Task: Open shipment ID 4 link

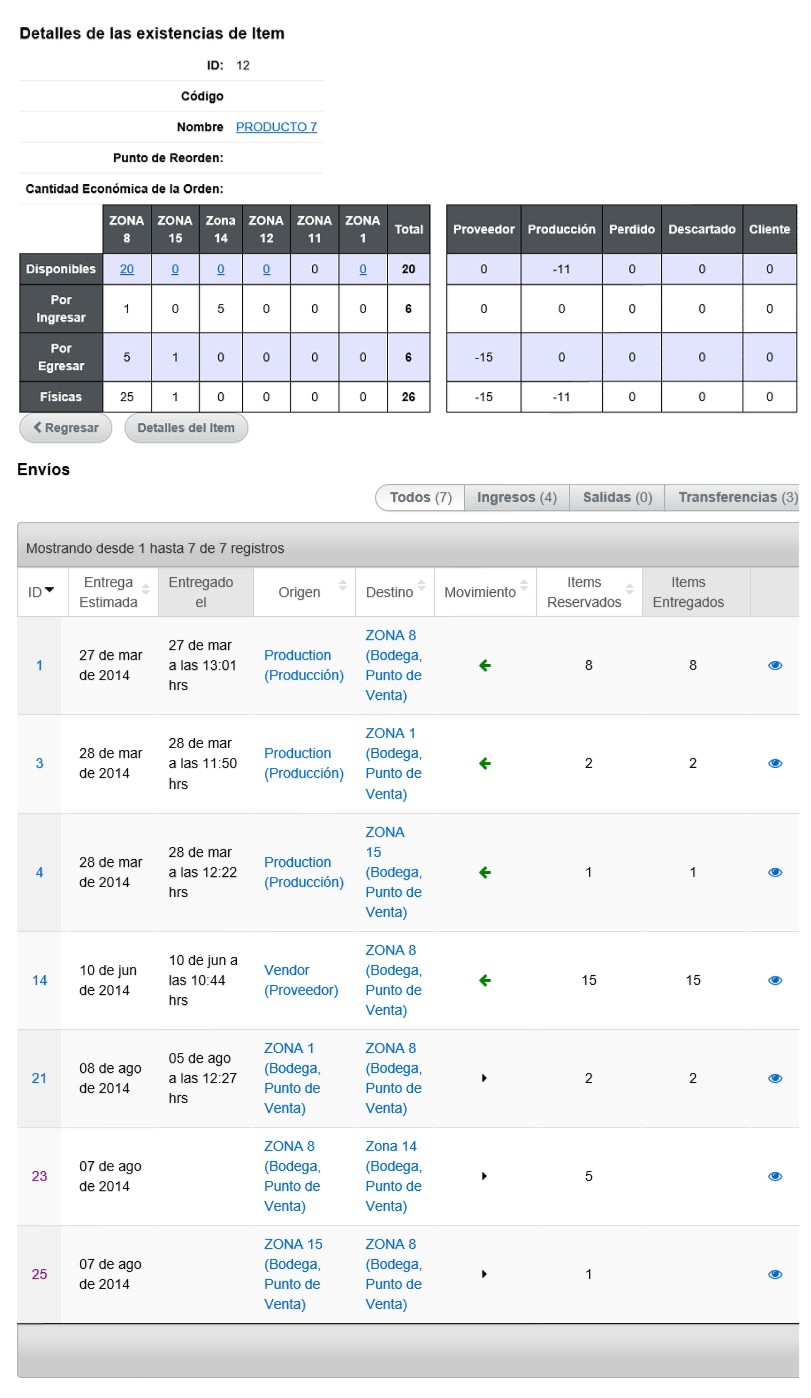Action: pyautogui.click(x=39, y=872)
